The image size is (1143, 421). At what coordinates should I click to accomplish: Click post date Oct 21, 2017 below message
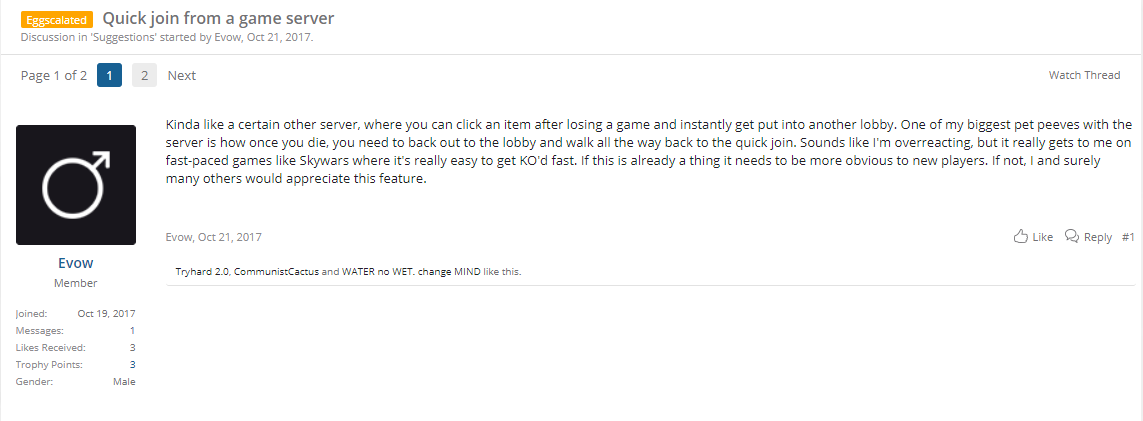(x=230, y=237)
